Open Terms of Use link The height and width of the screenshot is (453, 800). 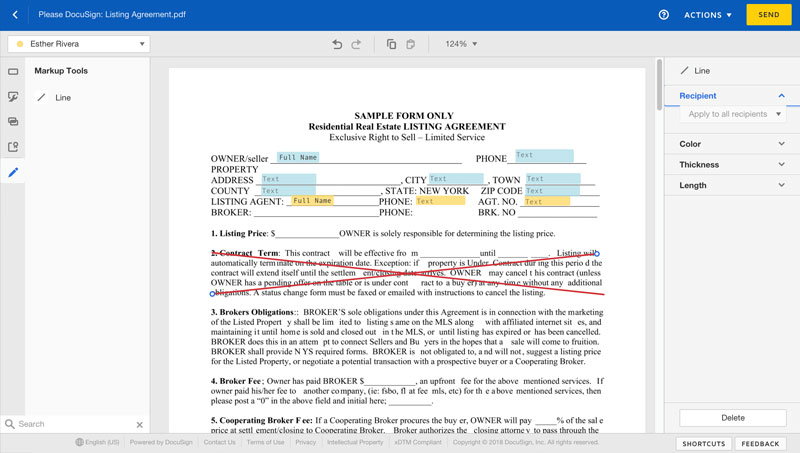[265, 442]
